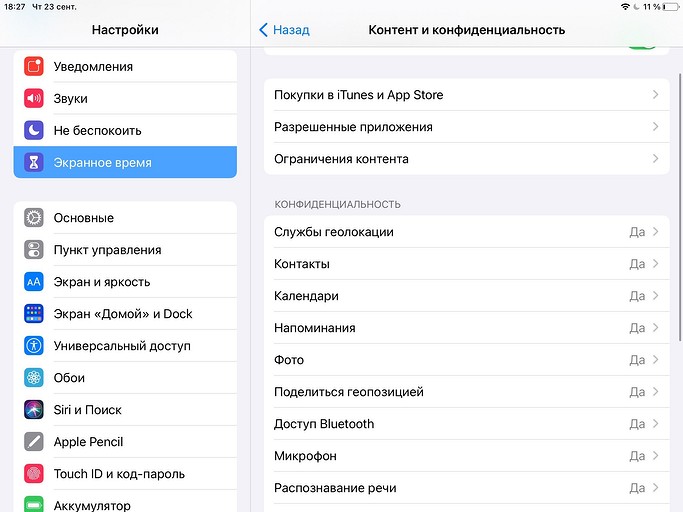Go back with the Назад button
Screen dimensions: 683x512
pyautogui.click(x=284, y=30)
